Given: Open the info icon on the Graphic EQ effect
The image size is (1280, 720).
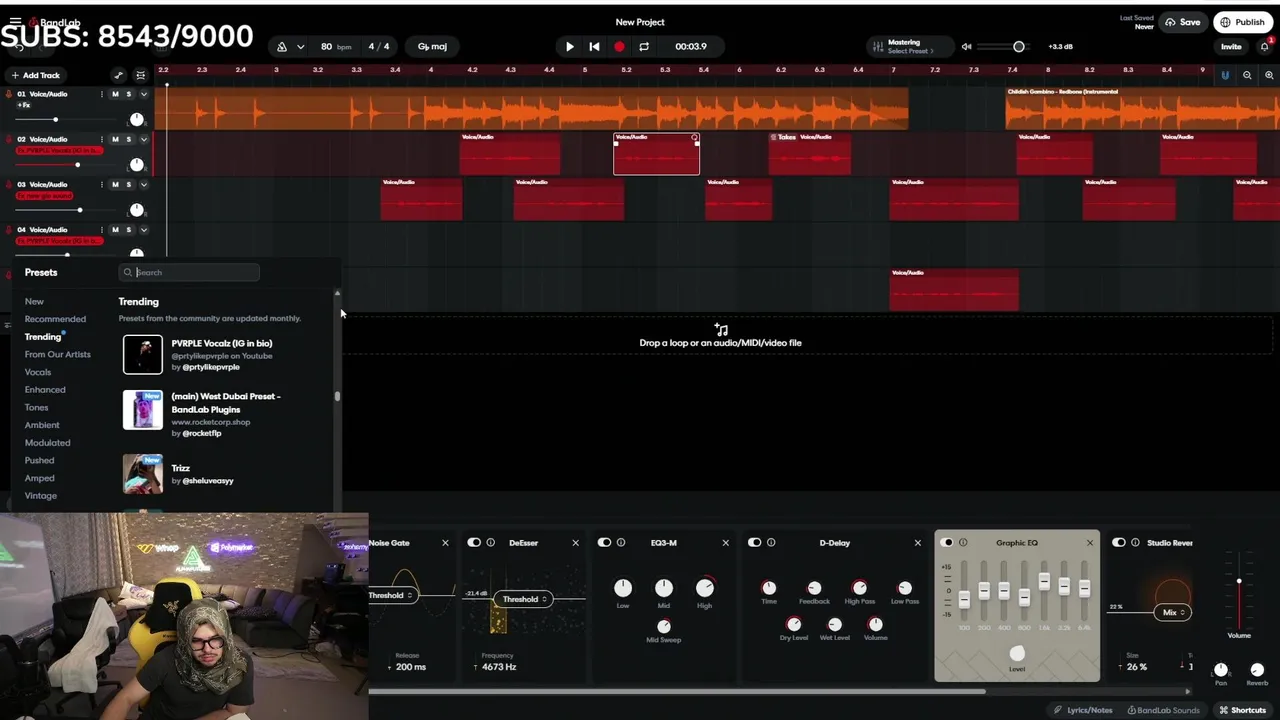Looking at the screenshot, I should pyautogui.click(x=963, y=542).
